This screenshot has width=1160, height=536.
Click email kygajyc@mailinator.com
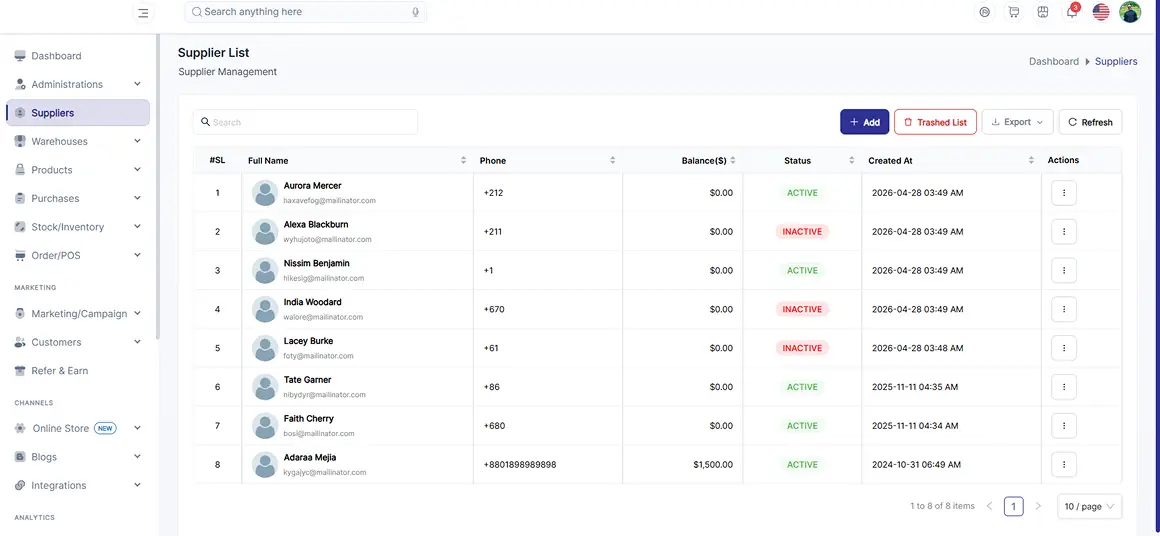pyautogui.click(x=325, y=472)
